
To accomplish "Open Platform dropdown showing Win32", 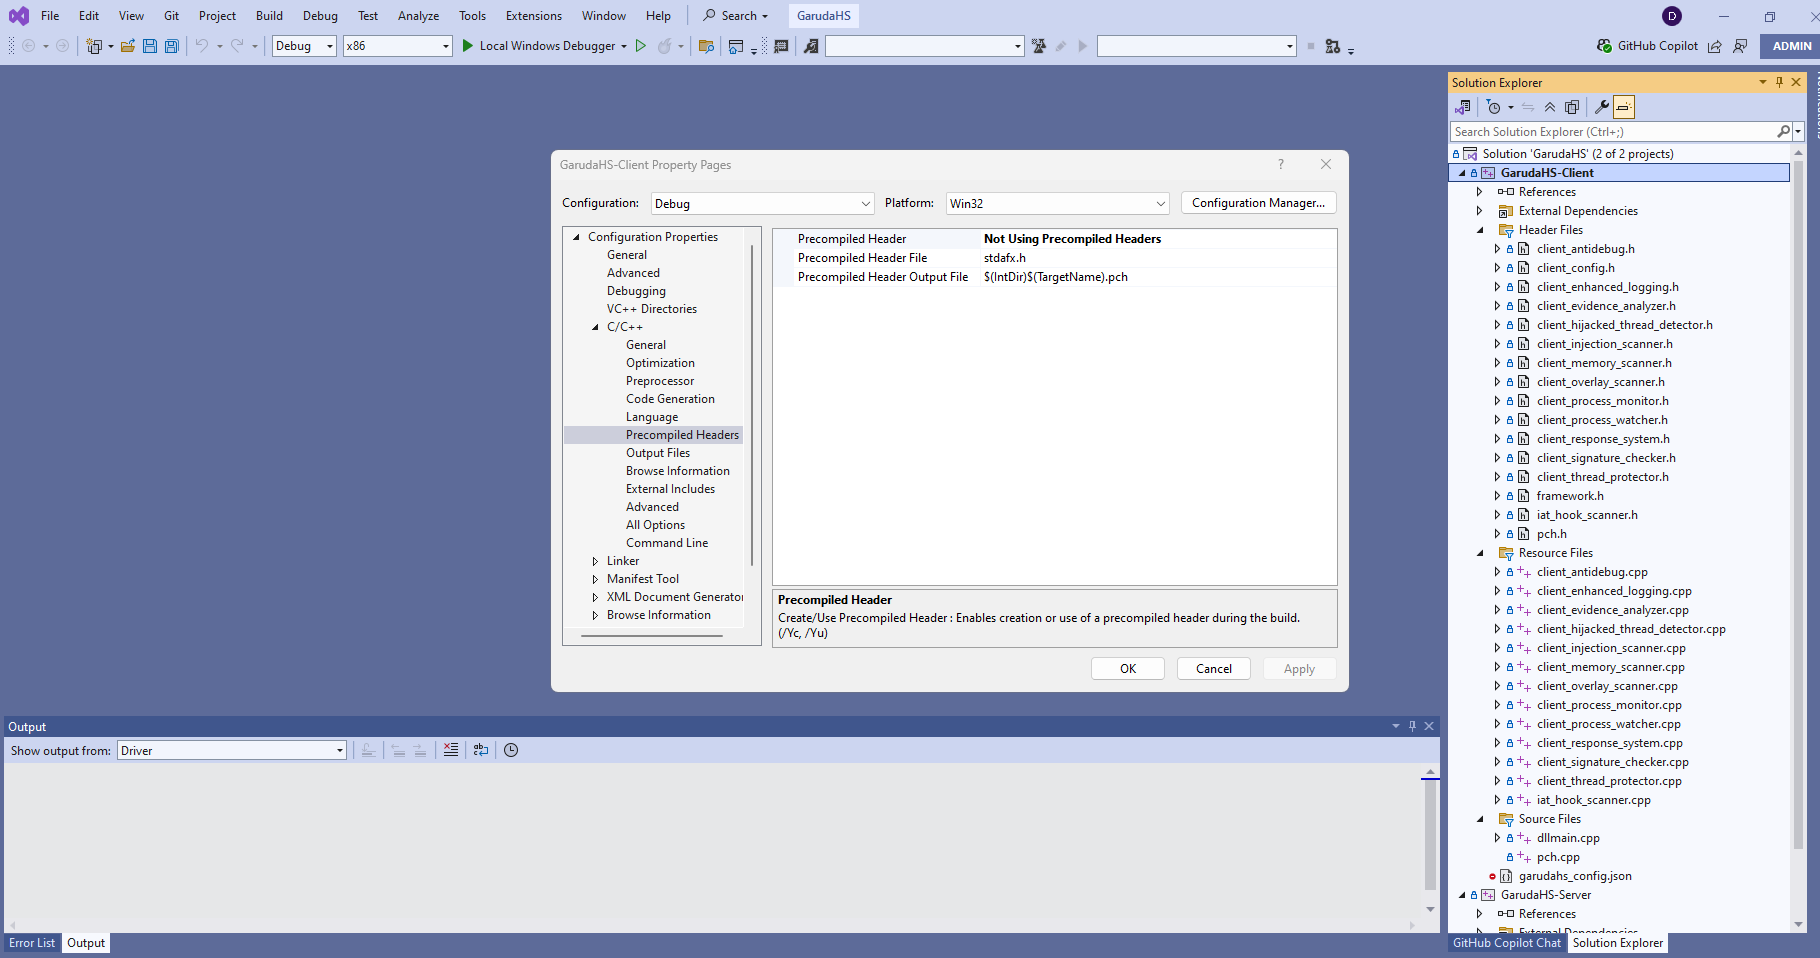I will click(1058, 203).
